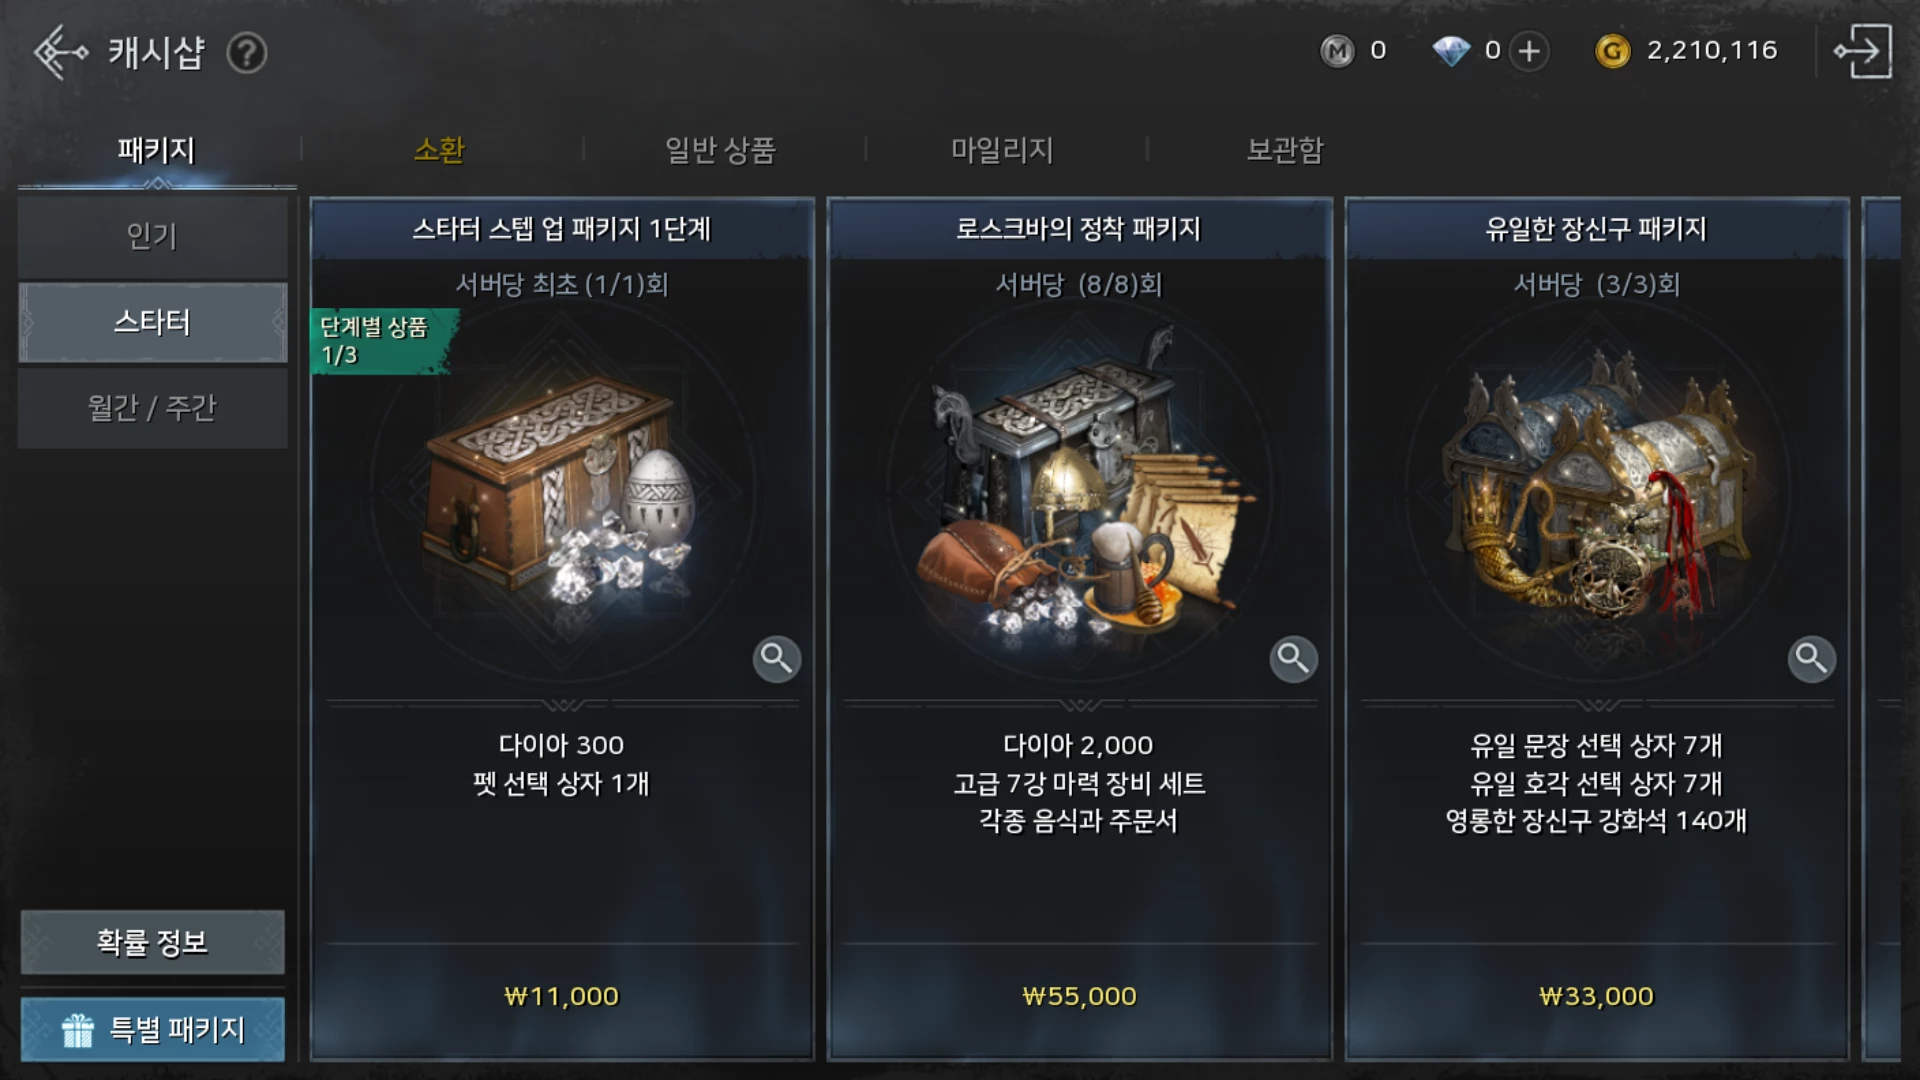Buy starter package for ₩11,000

[562, 996]
